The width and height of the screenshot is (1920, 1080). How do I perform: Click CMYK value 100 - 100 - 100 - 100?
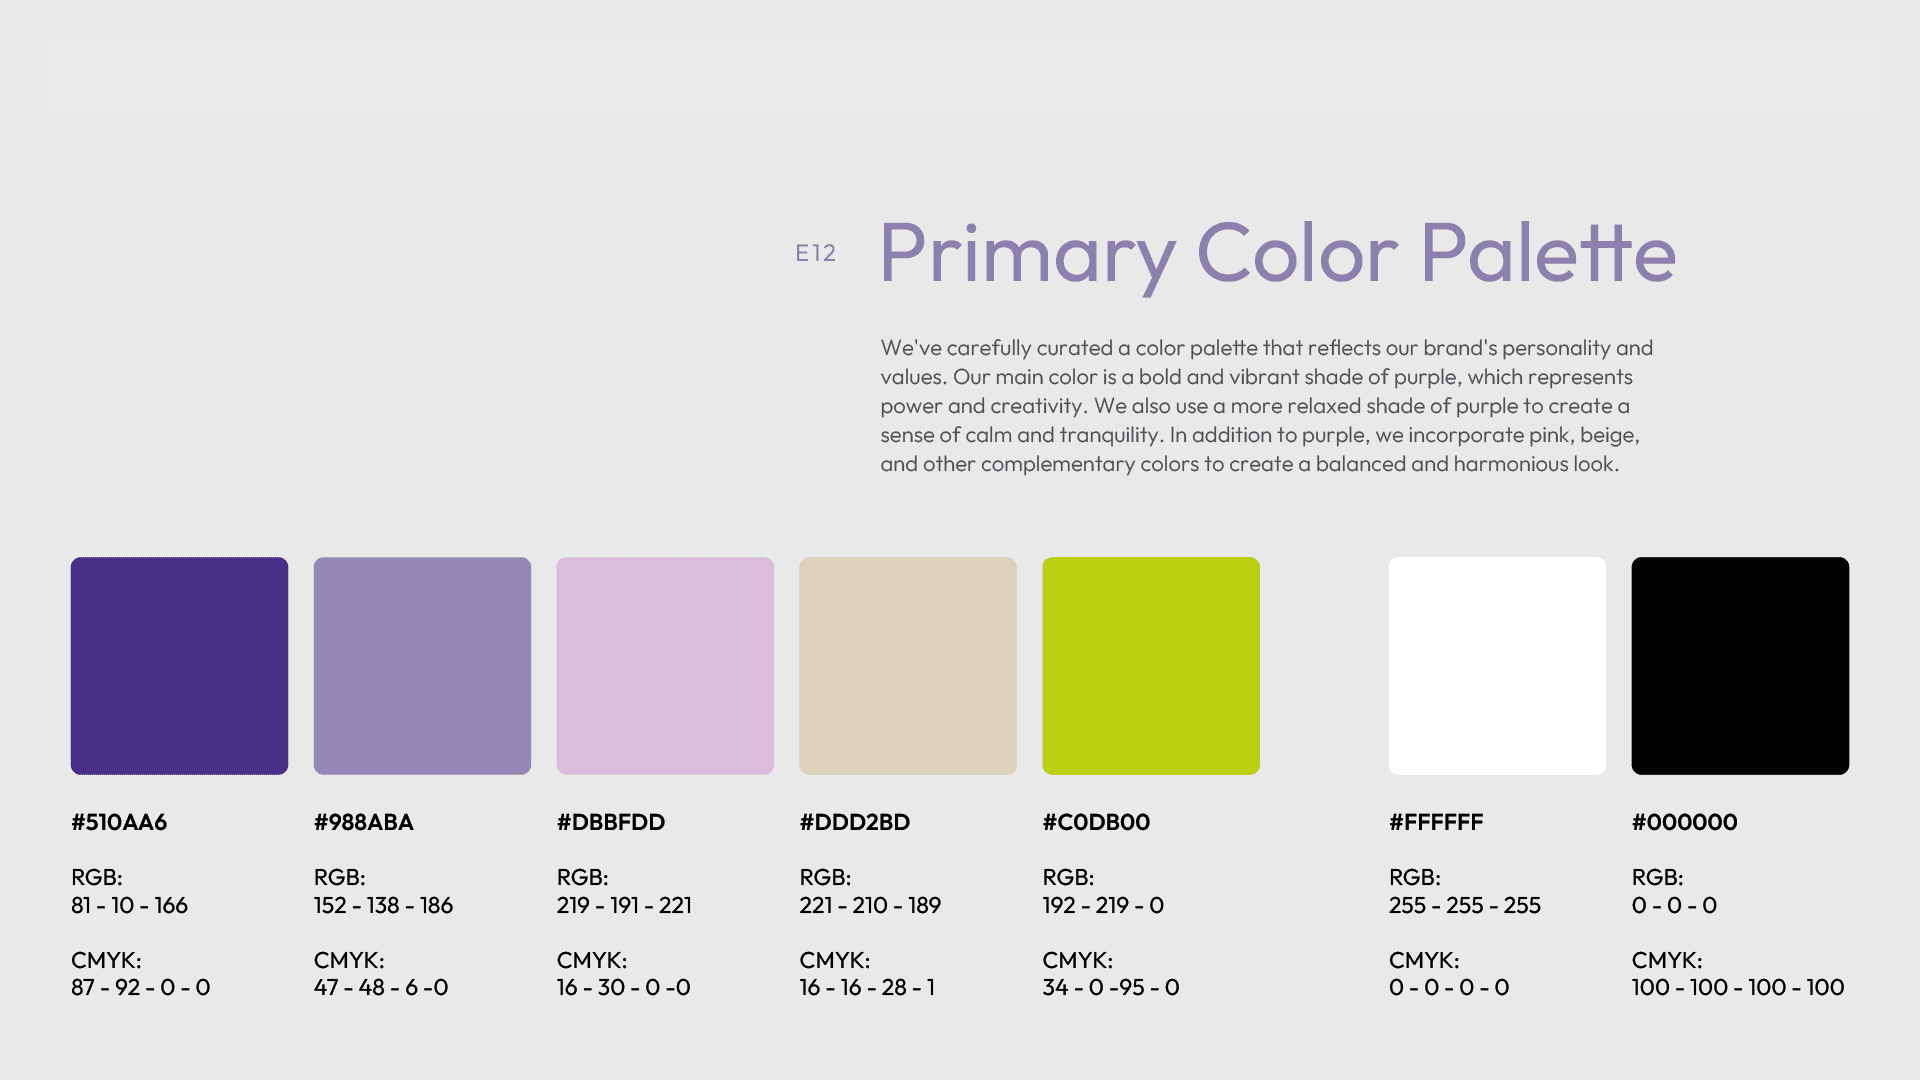coord(1738,987)
